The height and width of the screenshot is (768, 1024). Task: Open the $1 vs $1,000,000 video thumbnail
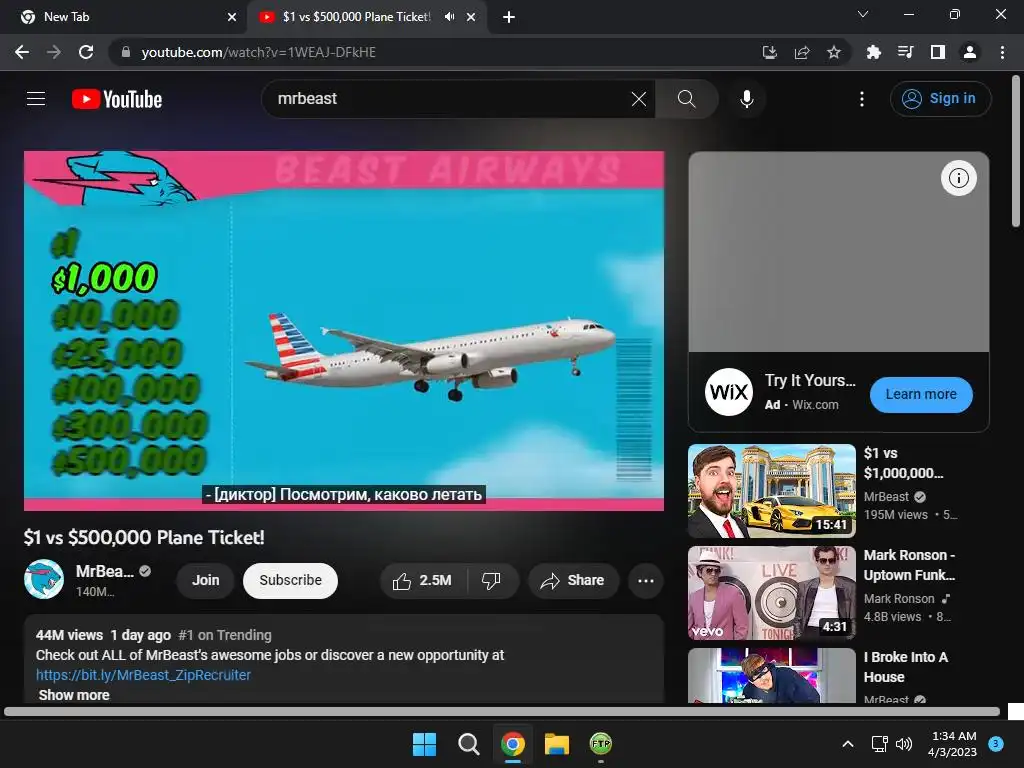tap(772, 491)
